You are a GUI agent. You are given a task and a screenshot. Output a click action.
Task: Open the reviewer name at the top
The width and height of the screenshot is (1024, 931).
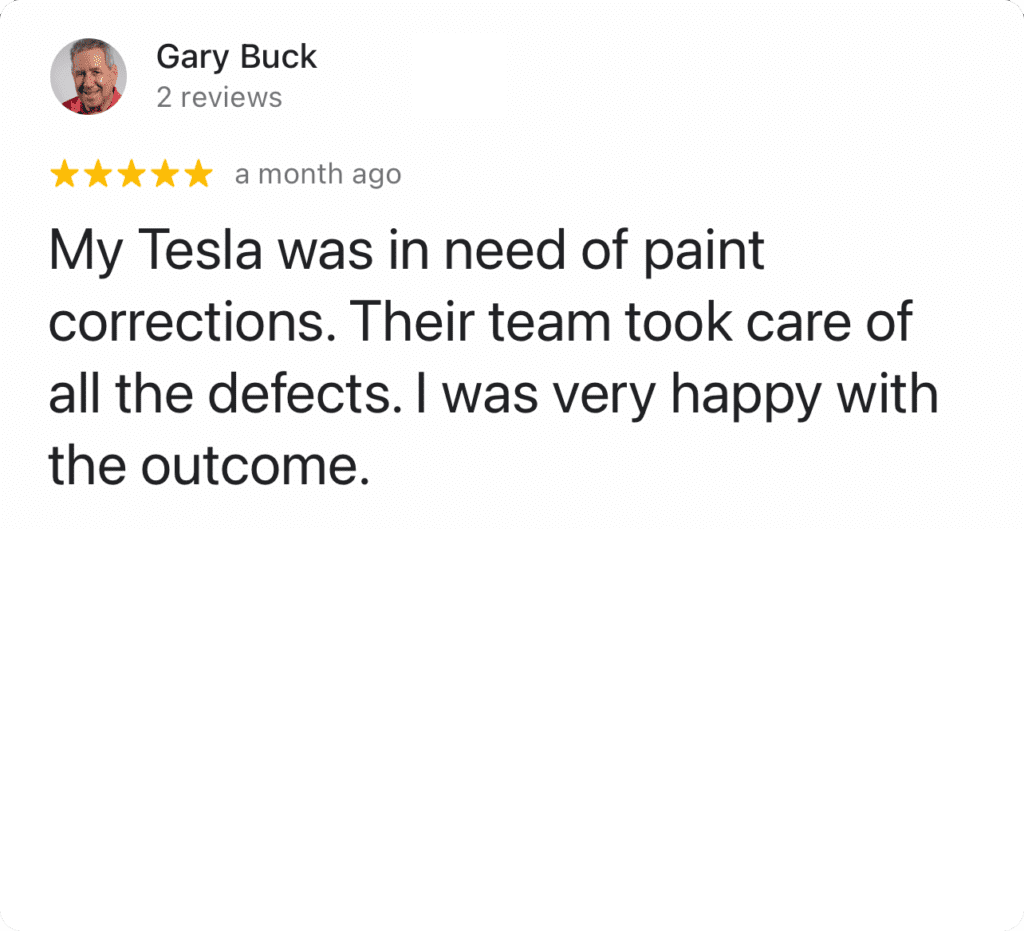[236, 57]
